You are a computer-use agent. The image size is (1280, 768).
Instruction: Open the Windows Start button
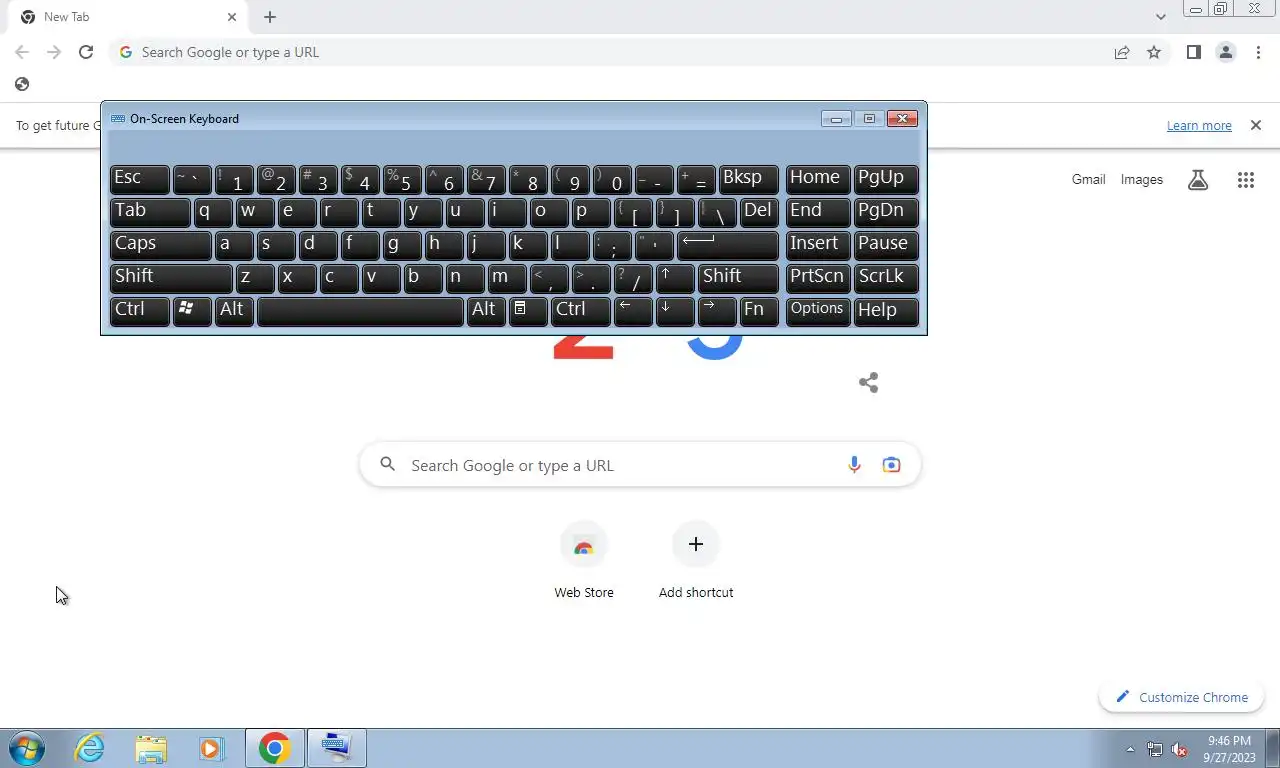coord(27,748)
